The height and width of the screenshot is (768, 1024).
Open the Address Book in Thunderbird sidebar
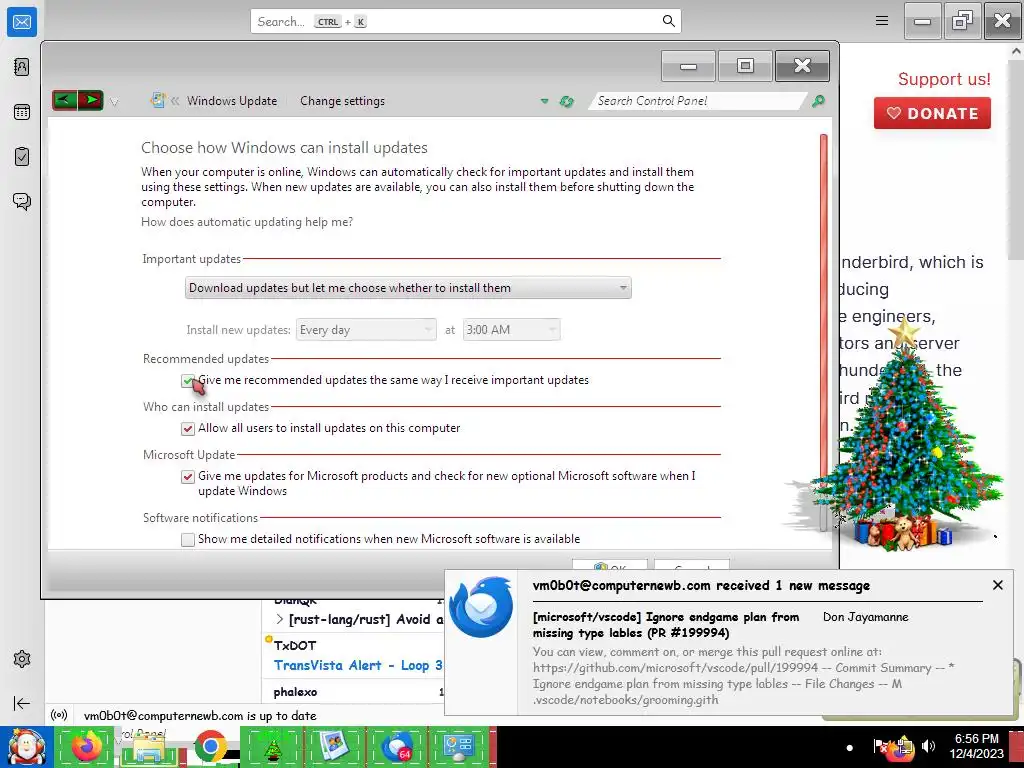pyautogui.click(x=22, y=67)
